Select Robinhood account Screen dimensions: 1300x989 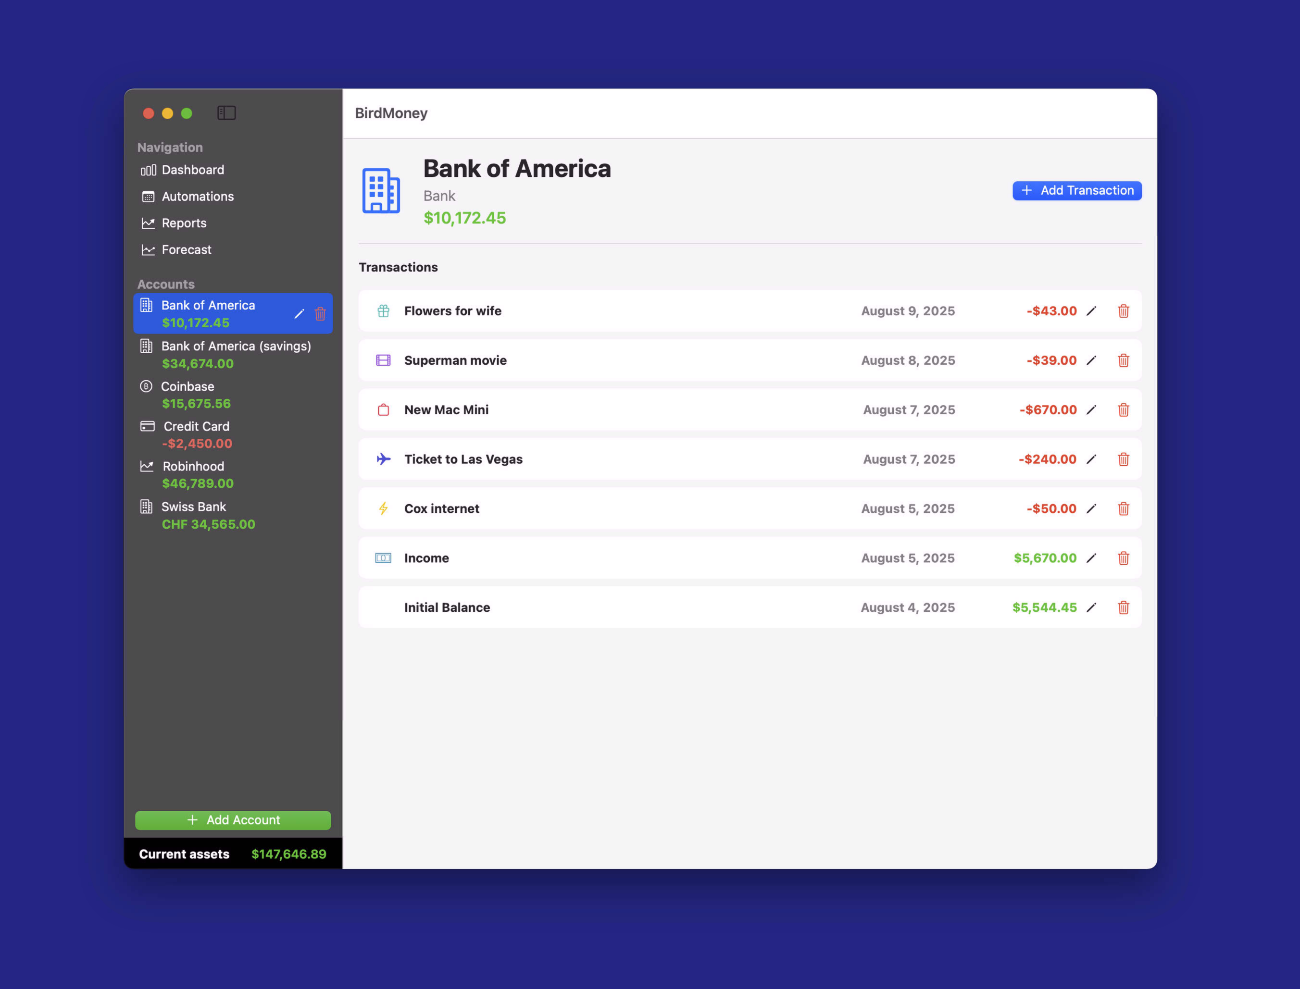point(233,474)
